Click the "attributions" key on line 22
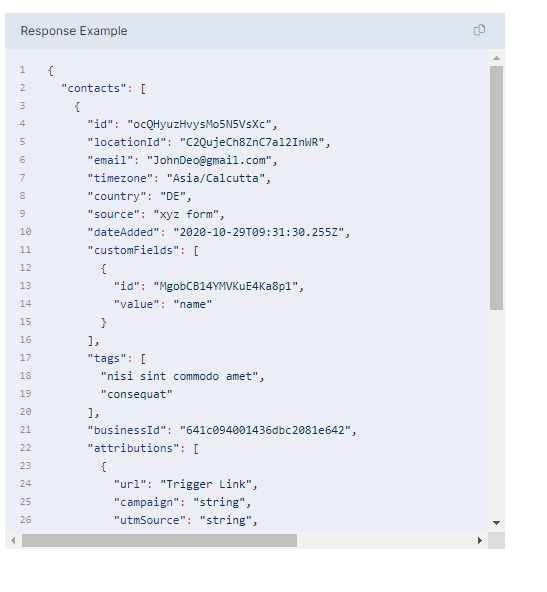This screenshot has height=592, width=547. tap(133, 448)
